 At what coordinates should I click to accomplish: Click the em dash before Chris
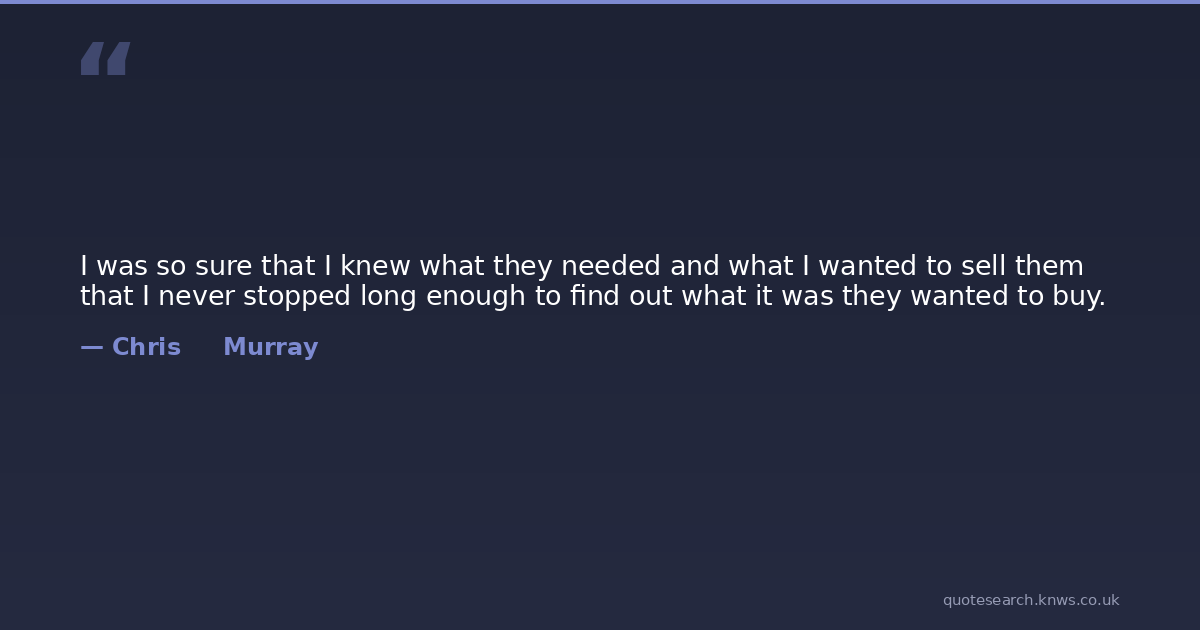[x=91, y=347]
